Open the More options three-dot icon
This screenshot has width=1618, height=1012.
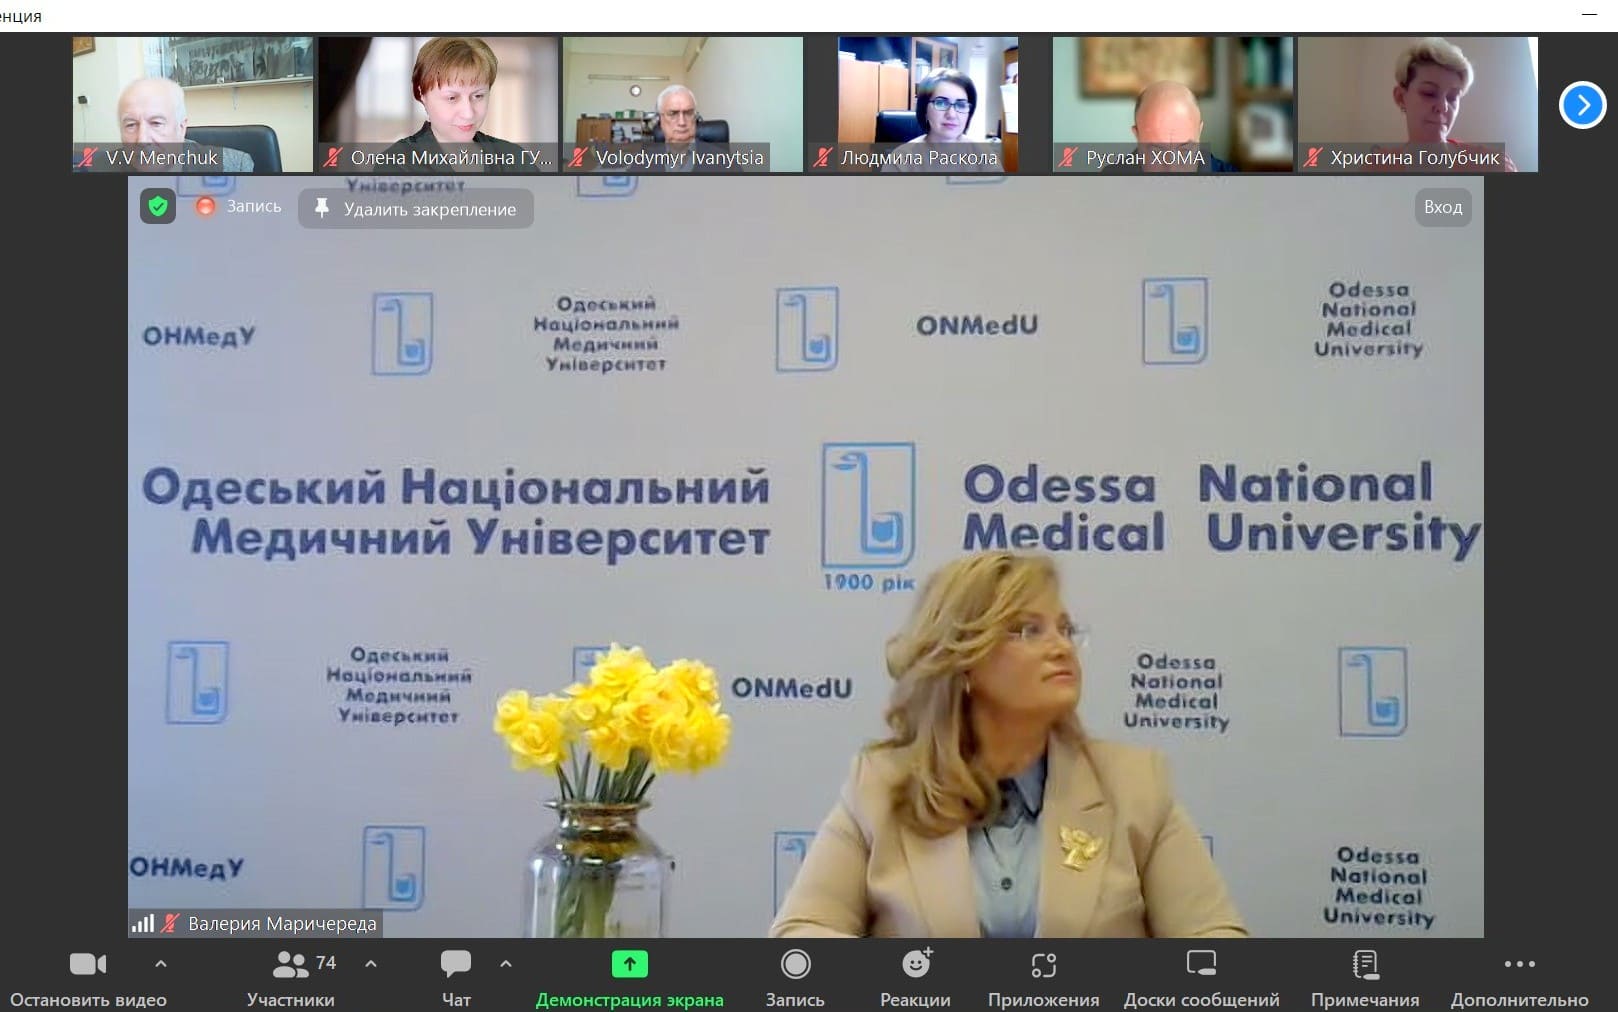pyautogui.click(x=1520, y=964)
